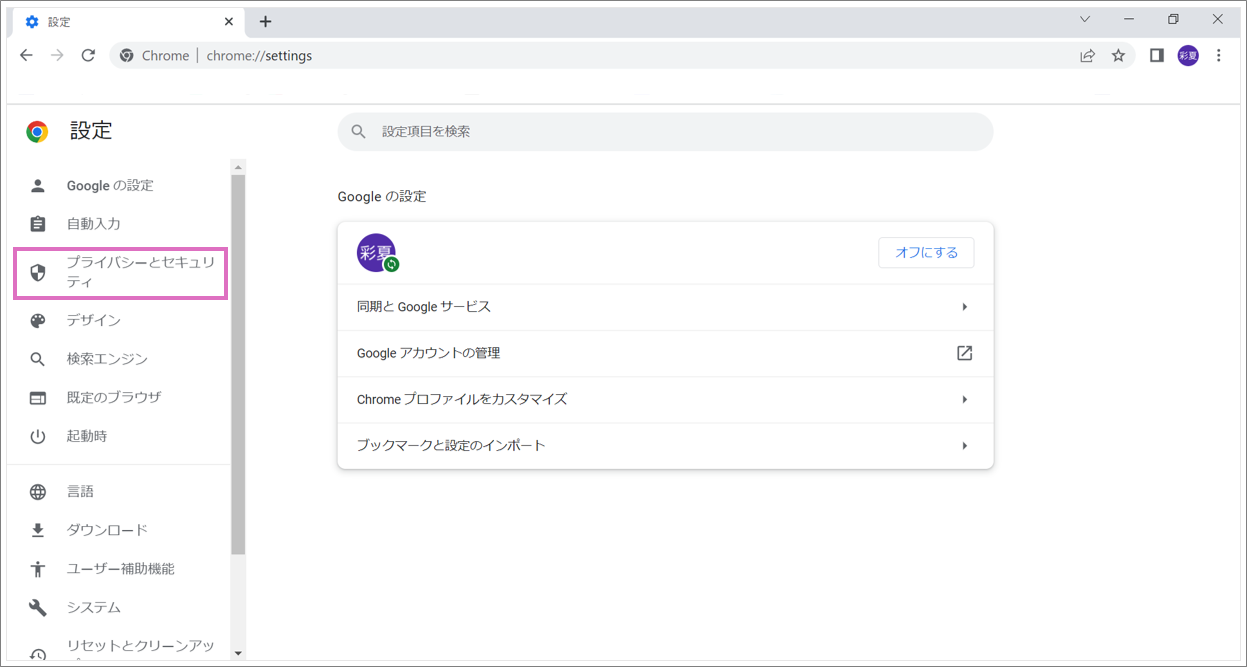Click the 設定項目を検索 search field
Screen dimensions: 1247x667
point(664,131)
